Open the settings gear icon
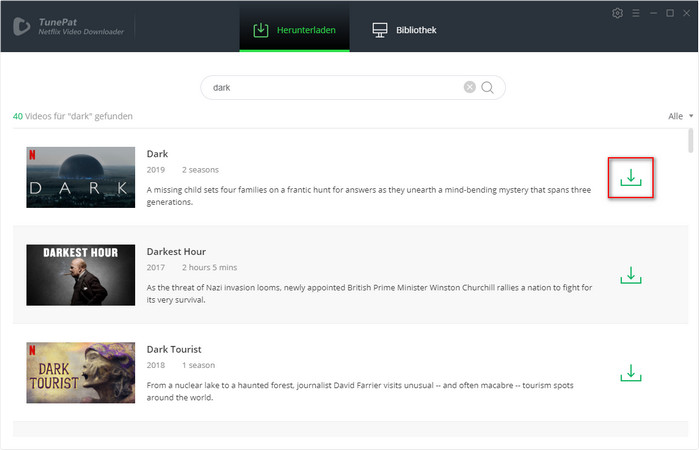 click(617, 13)
